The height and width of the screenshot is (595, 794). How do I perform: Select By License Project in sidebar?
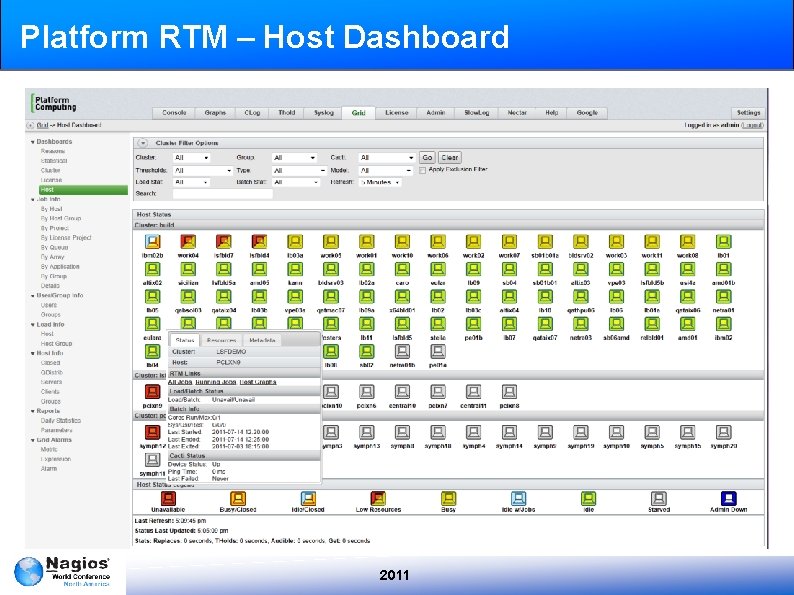[66, 237]
